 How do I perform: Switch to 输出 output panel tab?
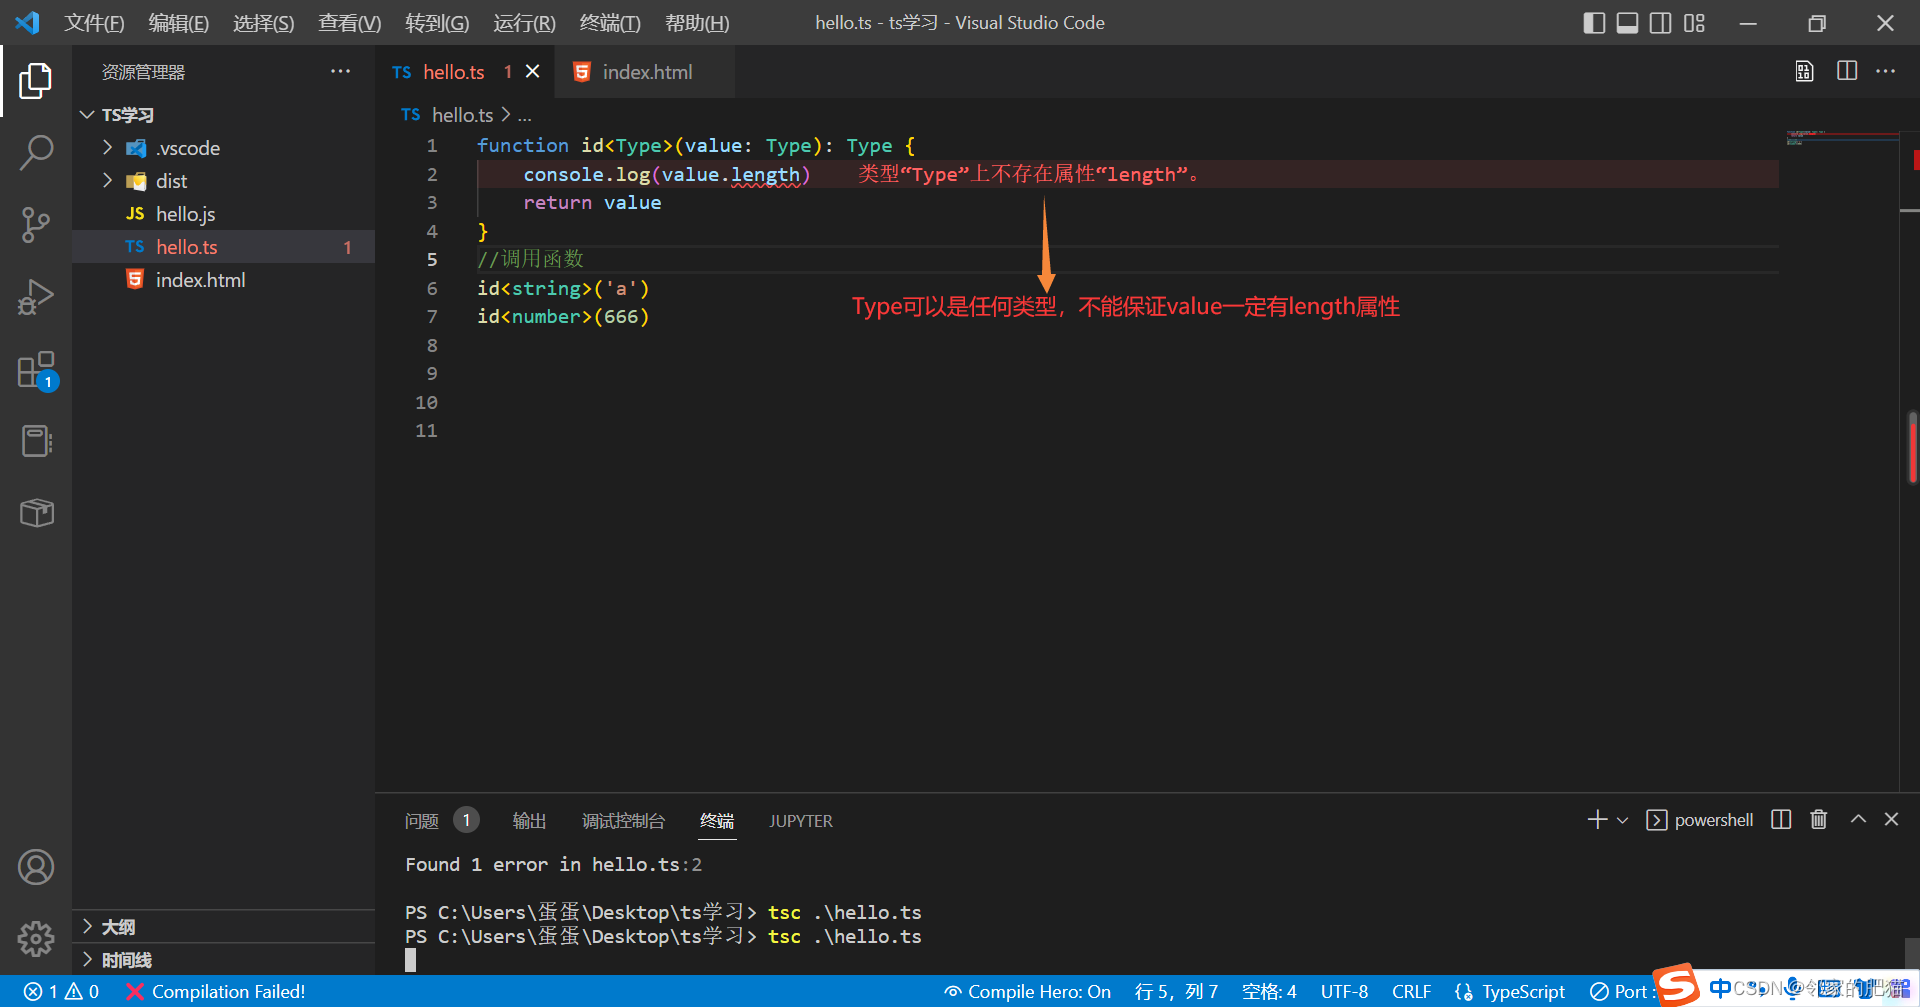[x=529, y=821]
